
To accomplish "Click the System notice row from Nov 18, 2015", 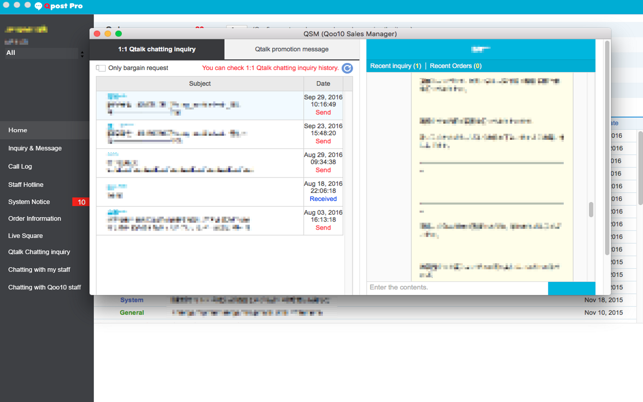I will (365, 300).
